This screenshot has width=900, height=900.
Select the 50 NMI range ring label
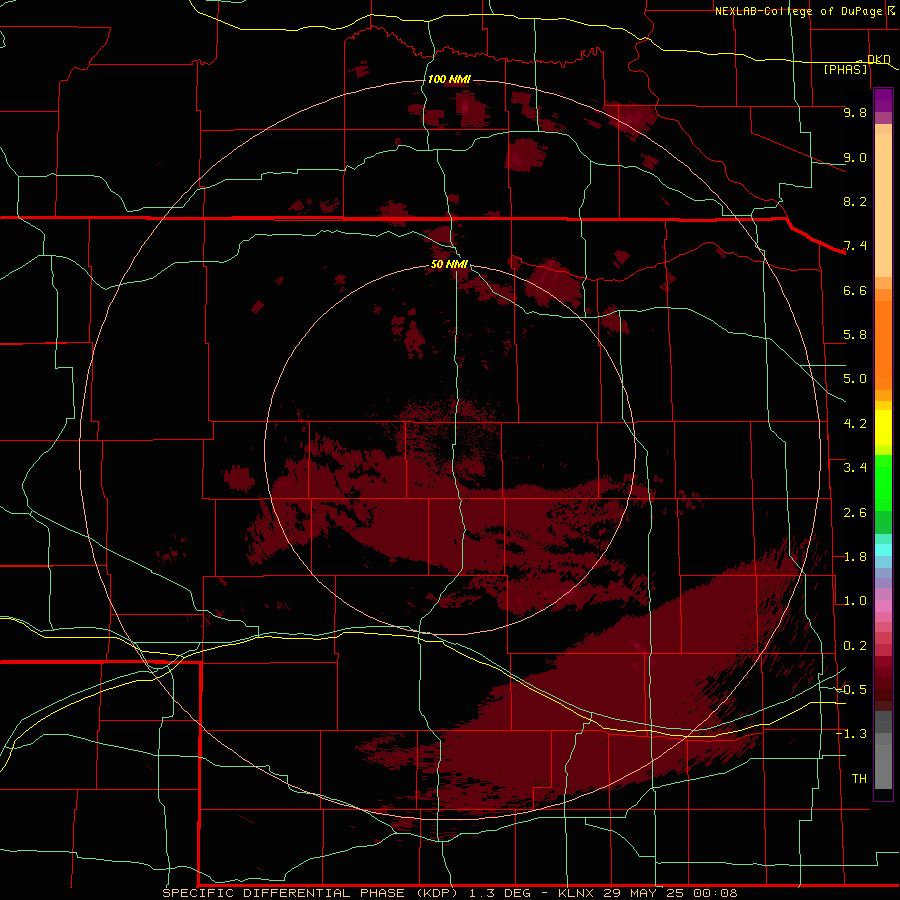click(x=449, y=264)
